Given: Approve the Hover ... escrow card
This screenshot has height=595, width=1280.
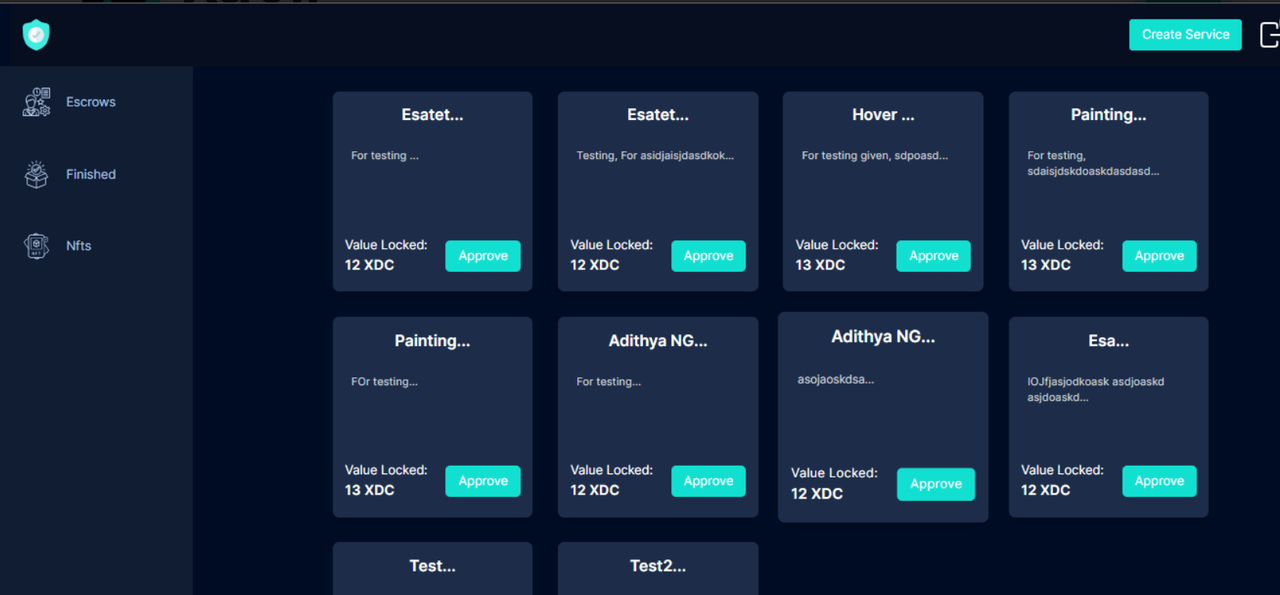Looking at the screenshot, I should 934,256.
